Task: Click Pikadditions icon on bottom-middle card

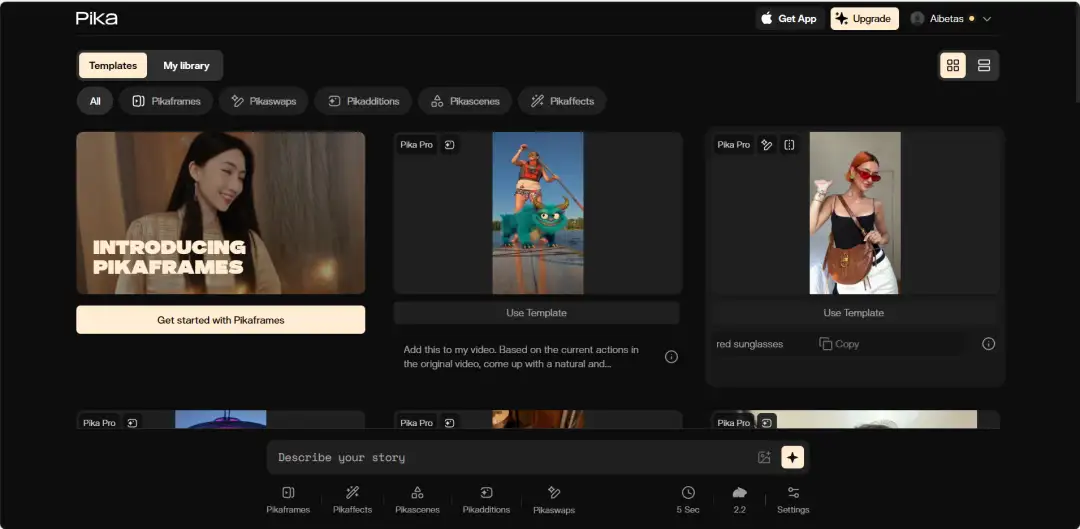Action: [449, 423]
